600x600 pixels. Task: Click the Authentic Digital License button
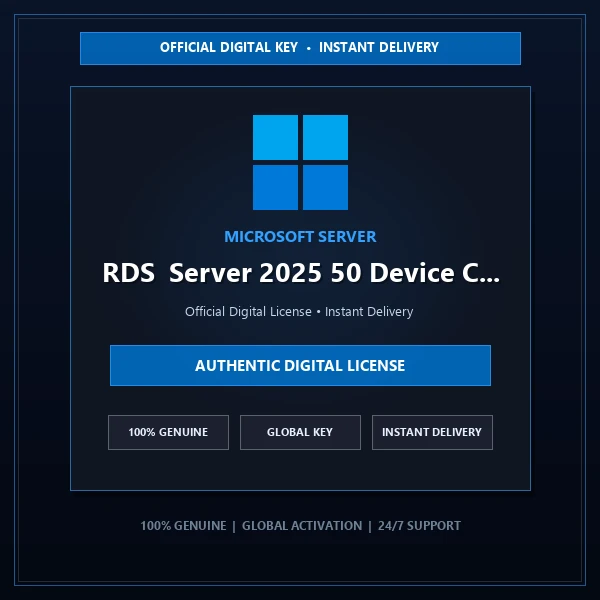[x=300, y=365]
